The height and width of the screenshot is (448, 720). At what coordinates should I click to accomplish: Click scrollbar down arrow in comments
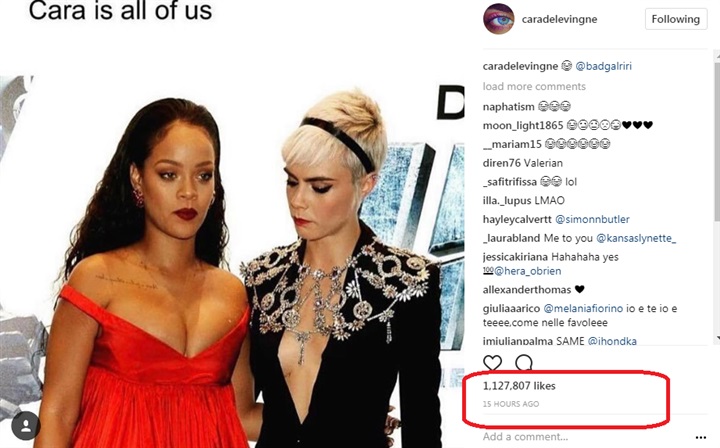pyautogui.click(x=717, y=338)
